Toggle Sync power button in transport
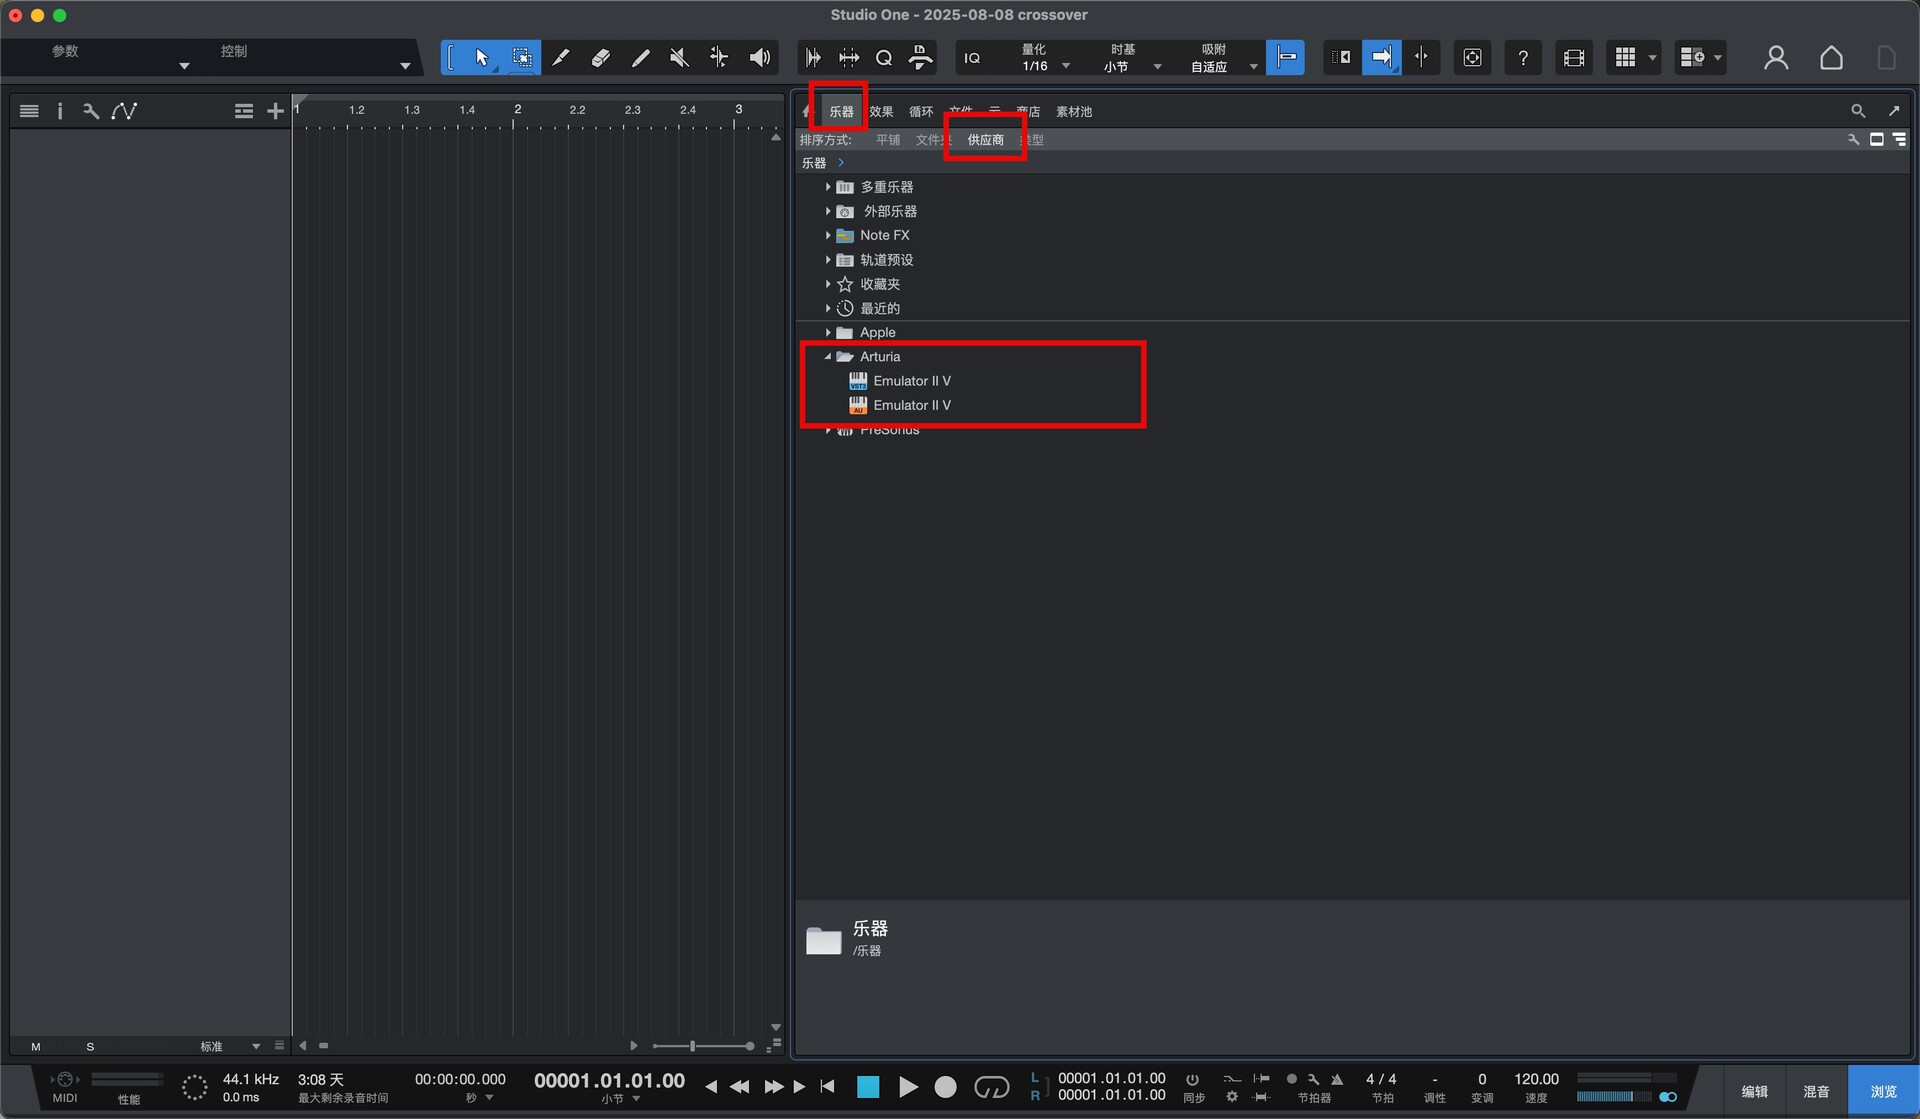 [1192, 1080]
